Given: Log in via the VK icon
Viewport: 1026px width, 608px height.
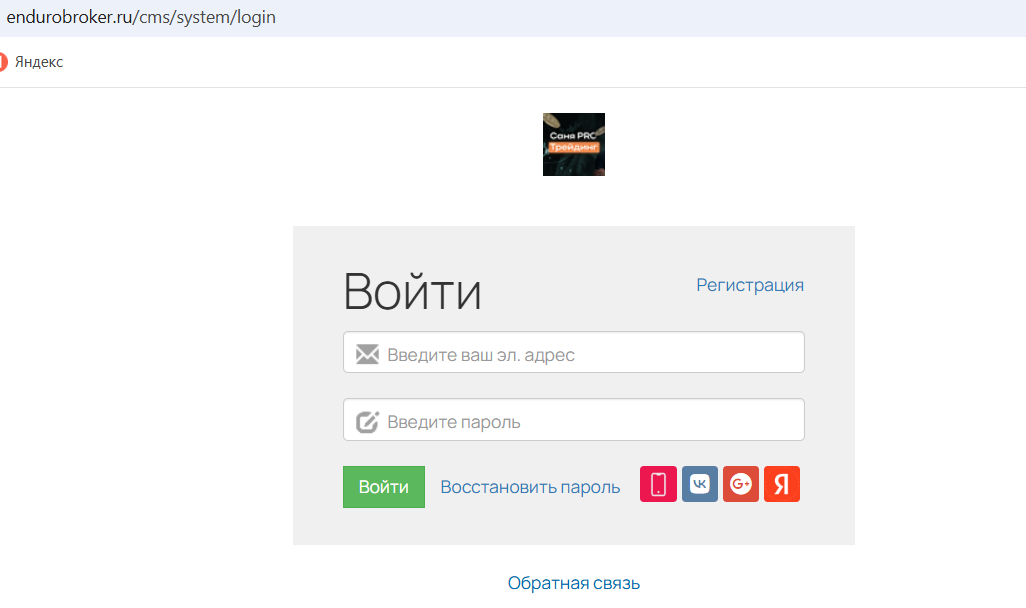Looking at the screenshot, I should click(700, 485).
